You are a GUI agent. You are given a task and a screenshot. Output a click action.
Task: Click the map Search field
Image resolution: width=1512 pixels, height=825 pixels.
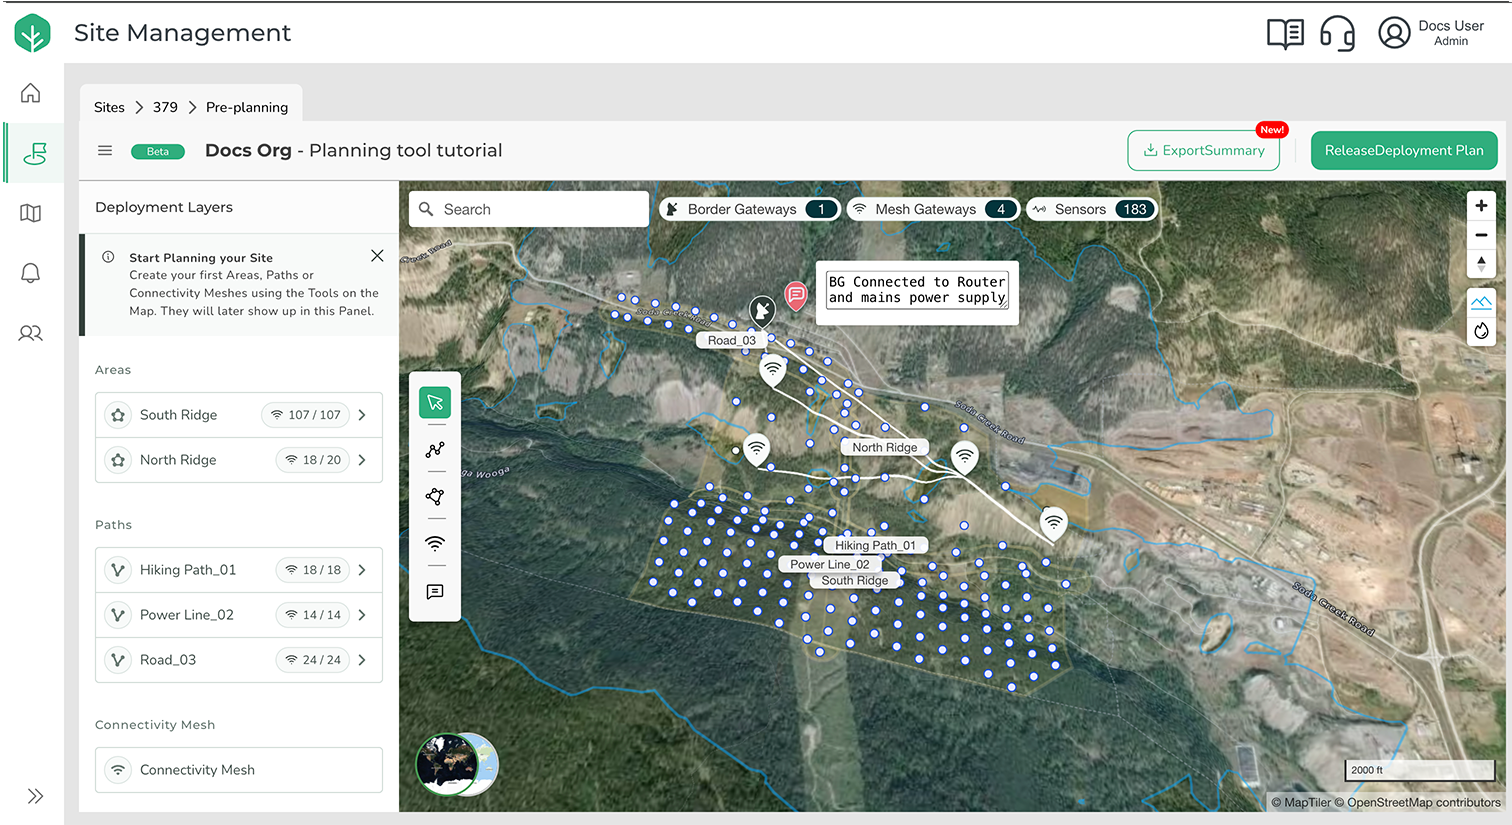530,209
